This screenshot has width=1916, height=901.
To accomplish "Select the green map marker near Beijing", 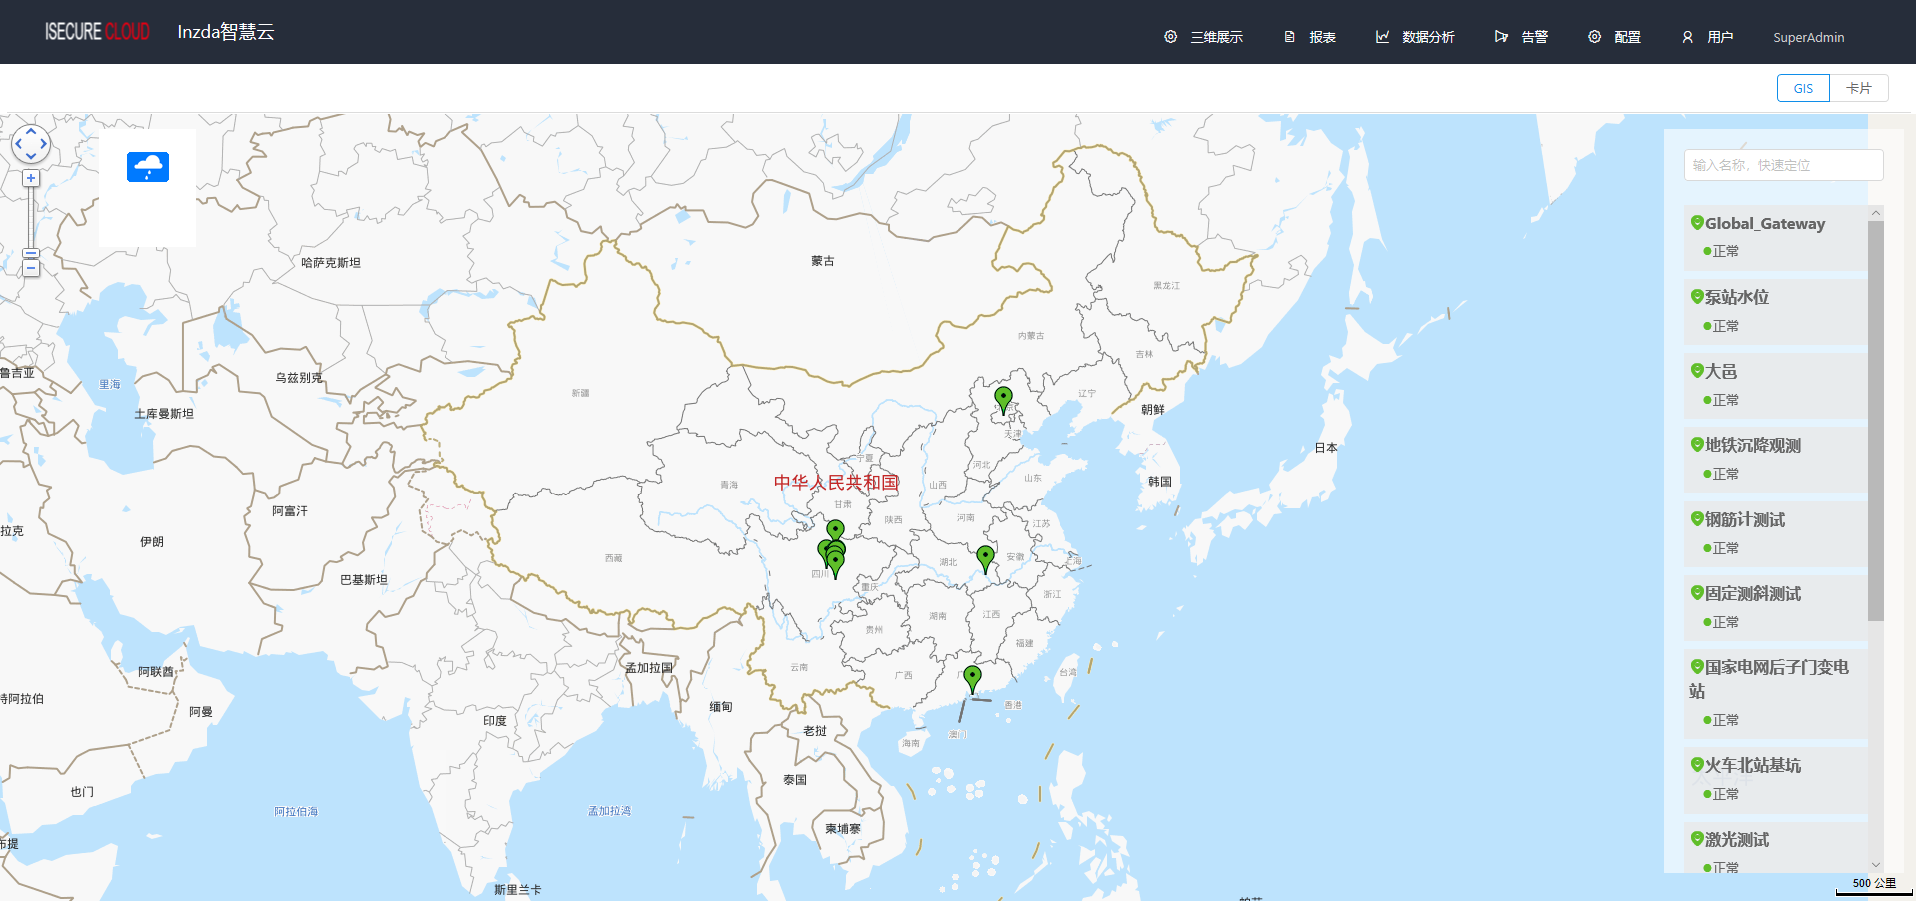I will (1003, 398).
